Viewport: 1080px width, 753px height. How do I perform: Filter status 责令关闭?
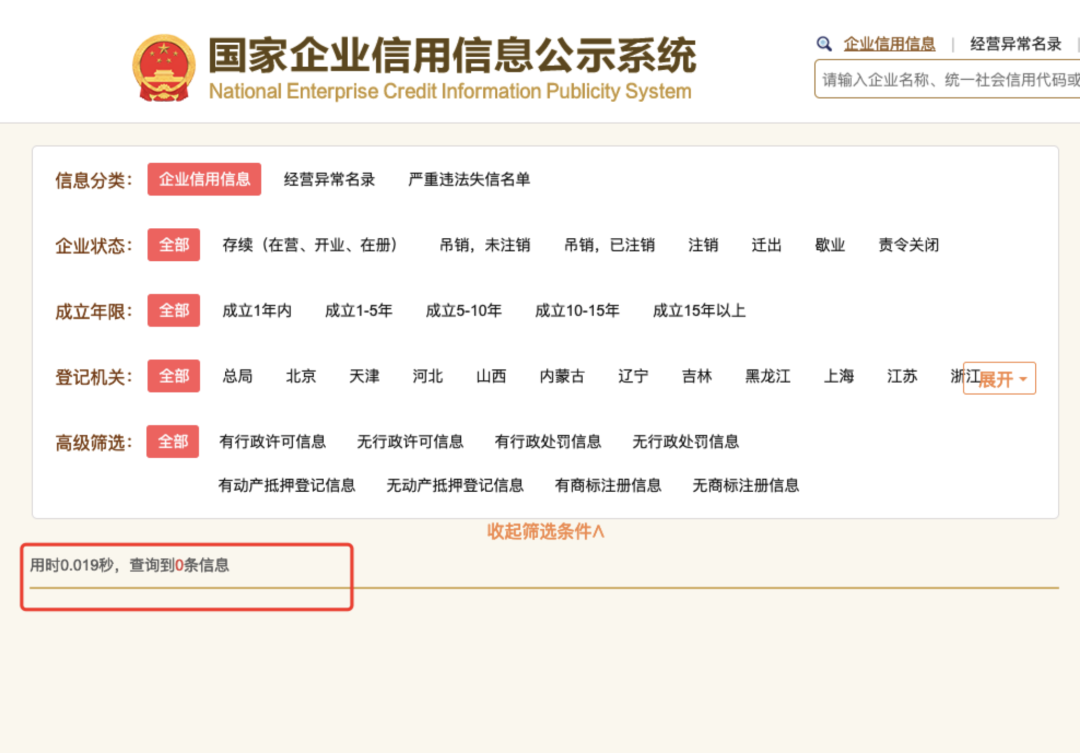908,245
